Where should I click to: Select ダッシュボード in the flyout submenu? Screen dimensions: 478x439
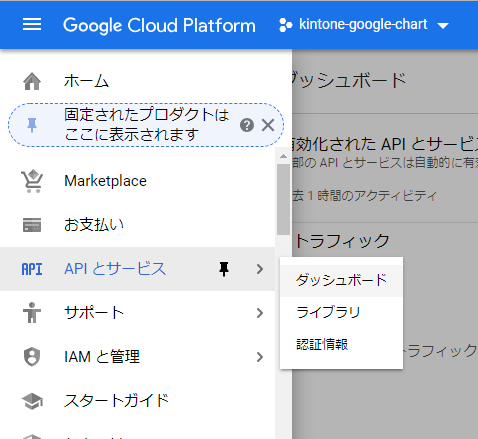point(341,280)
